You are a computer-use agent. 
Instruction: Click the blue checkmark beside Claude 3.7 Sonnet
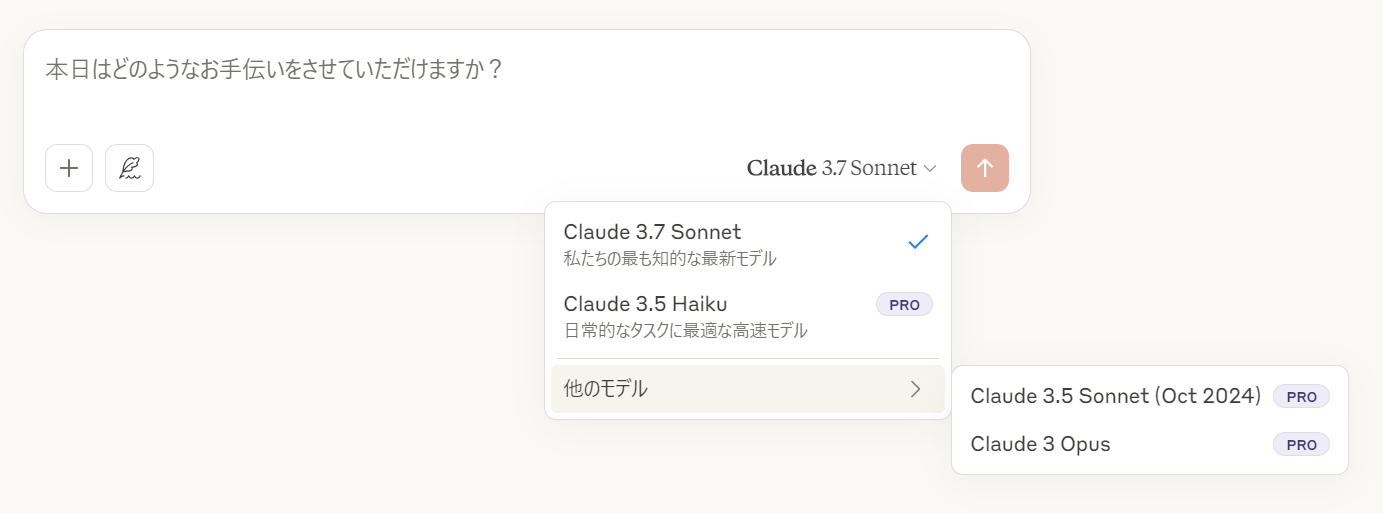point(918,242)
